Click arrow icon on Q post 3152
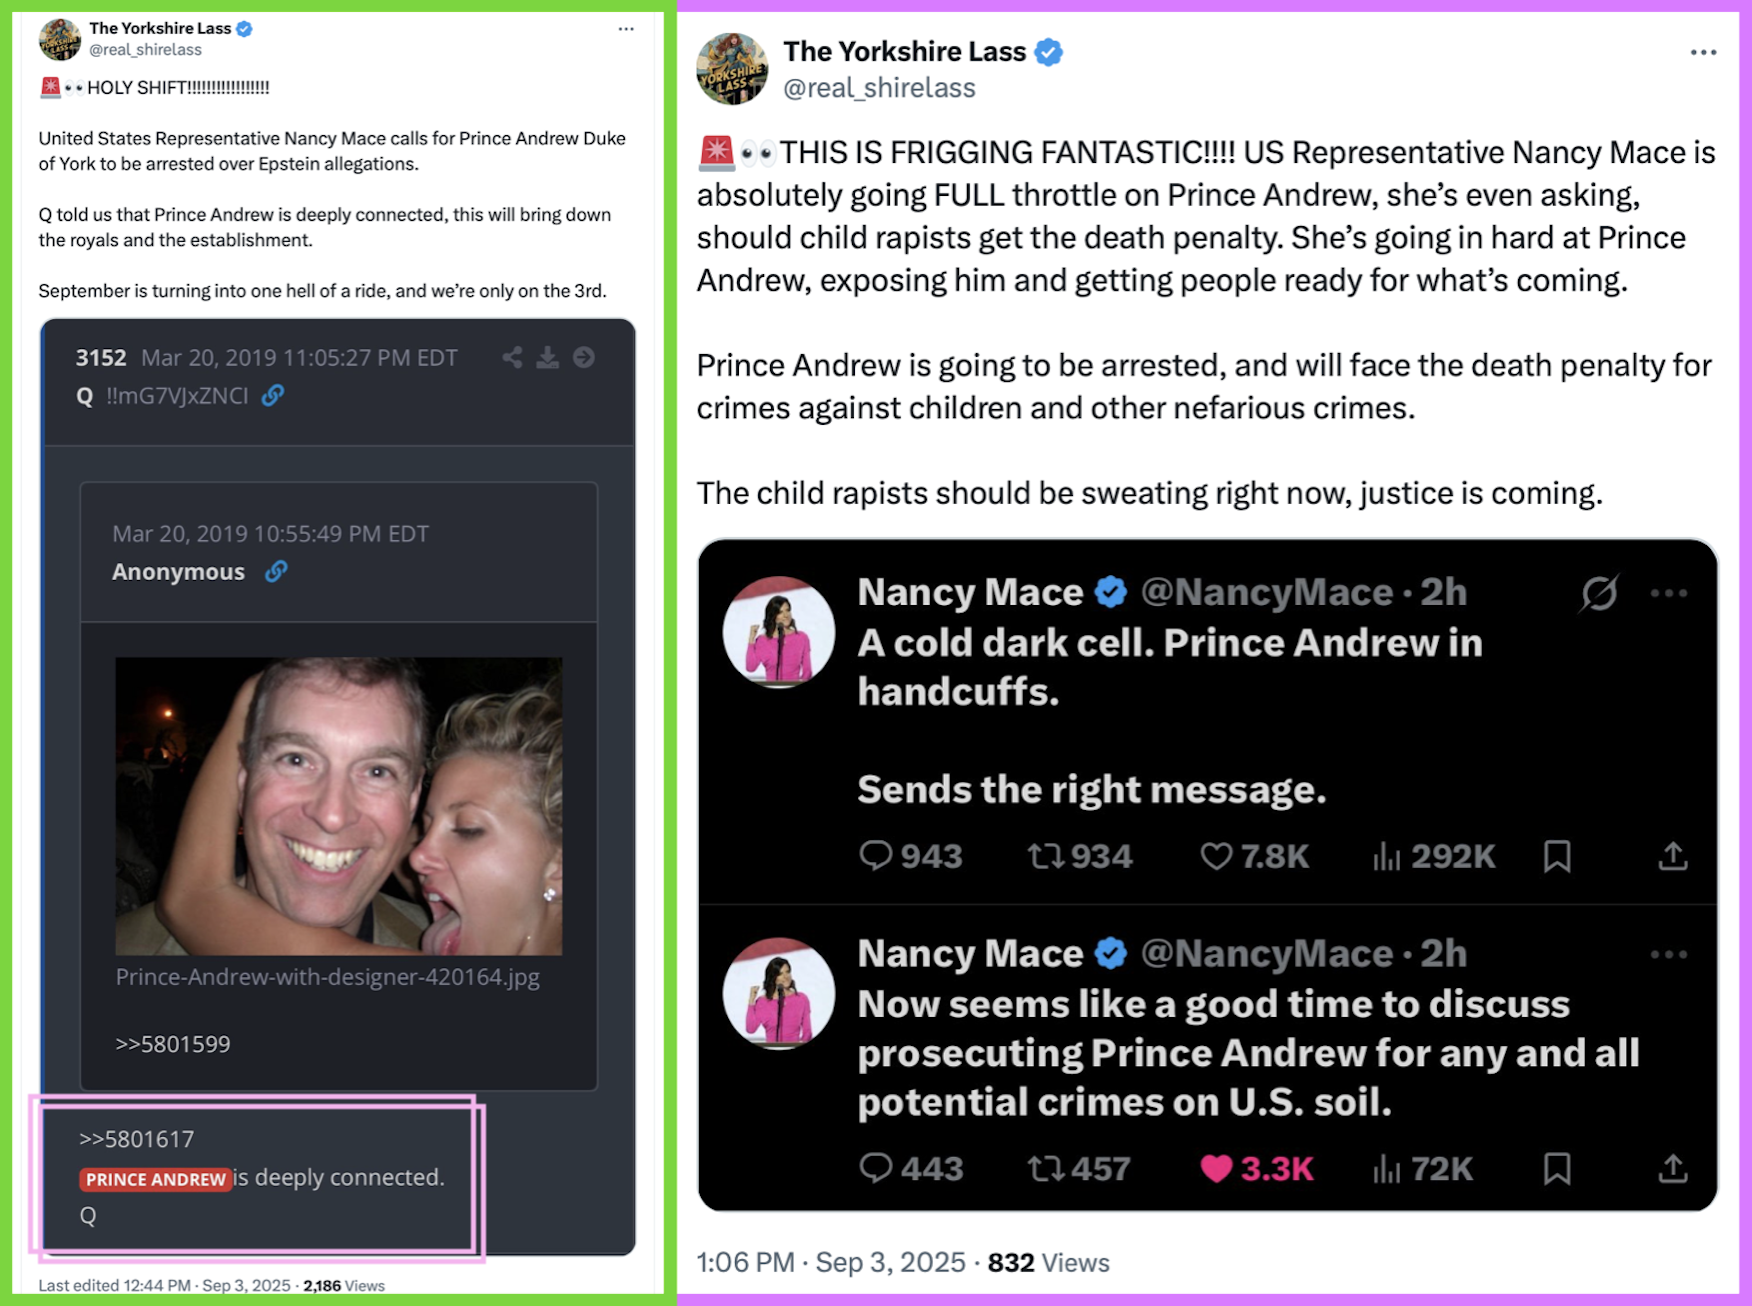The width and height of the screenshot is (1752, 1306). [x=584, y=358]
